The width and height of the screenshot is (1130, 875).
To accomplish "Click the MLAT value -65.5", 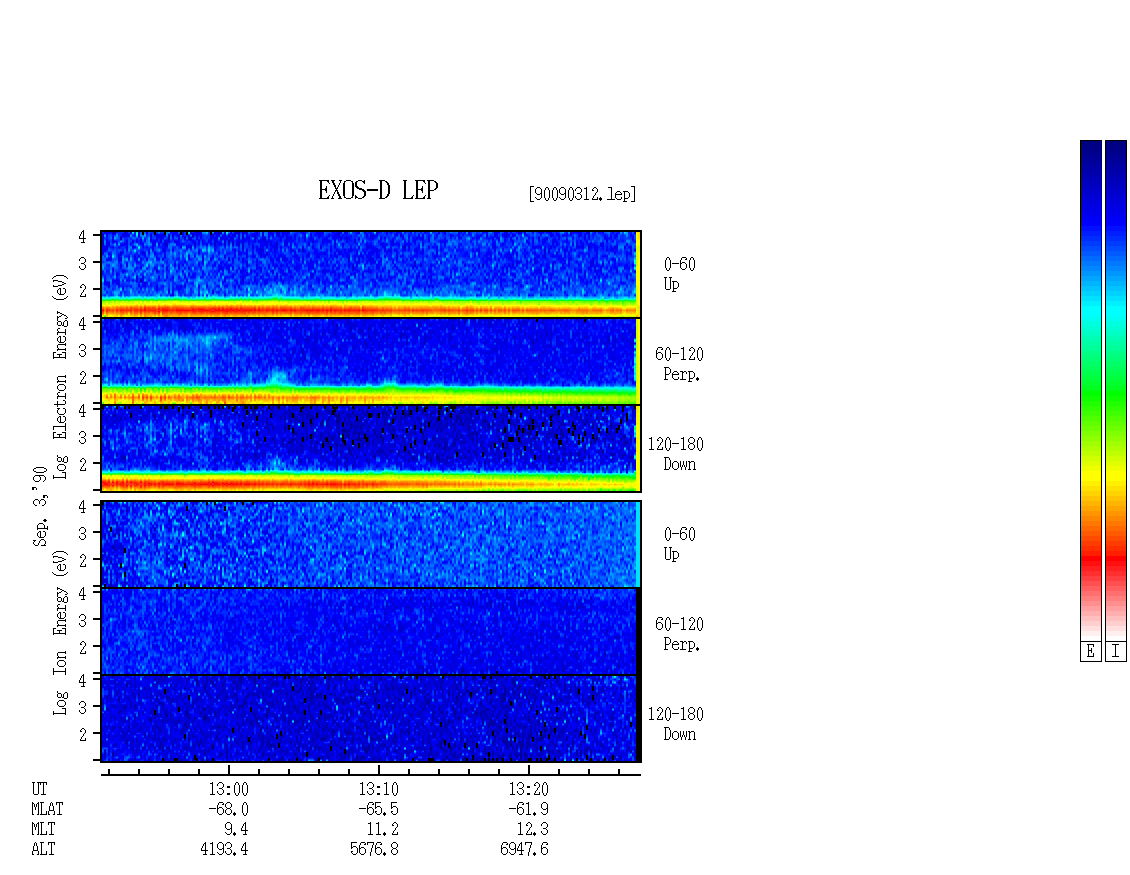I will coord(378,809).
